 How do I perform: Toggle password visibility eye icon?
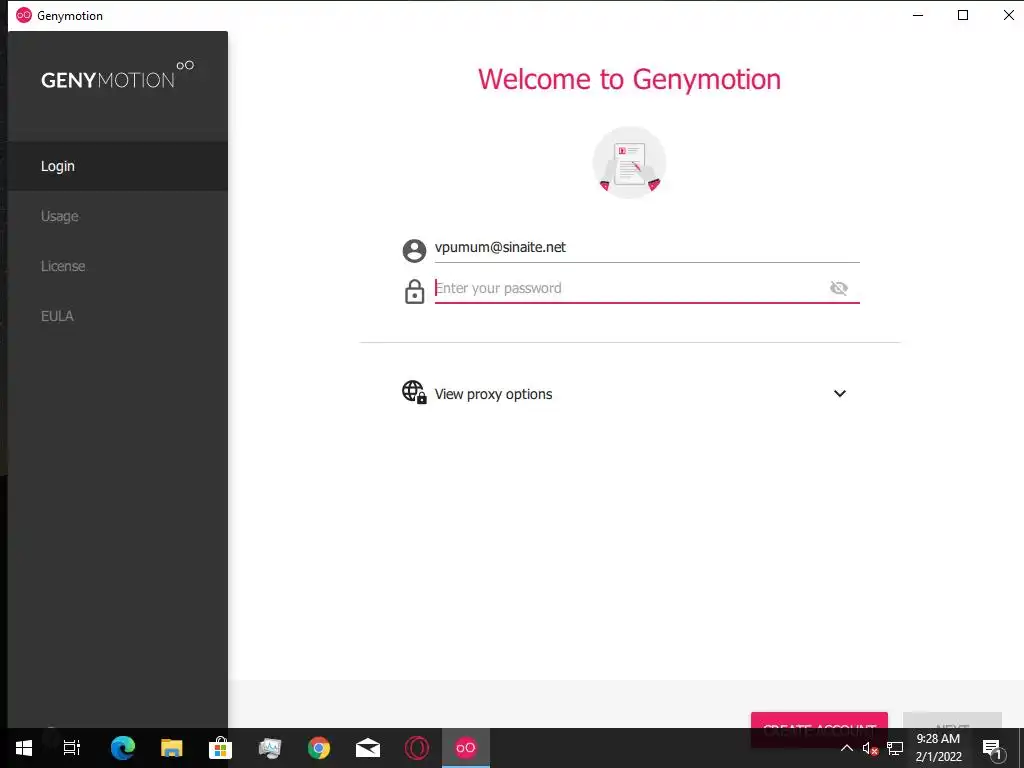pyautogui.click(x=839, y=288)
